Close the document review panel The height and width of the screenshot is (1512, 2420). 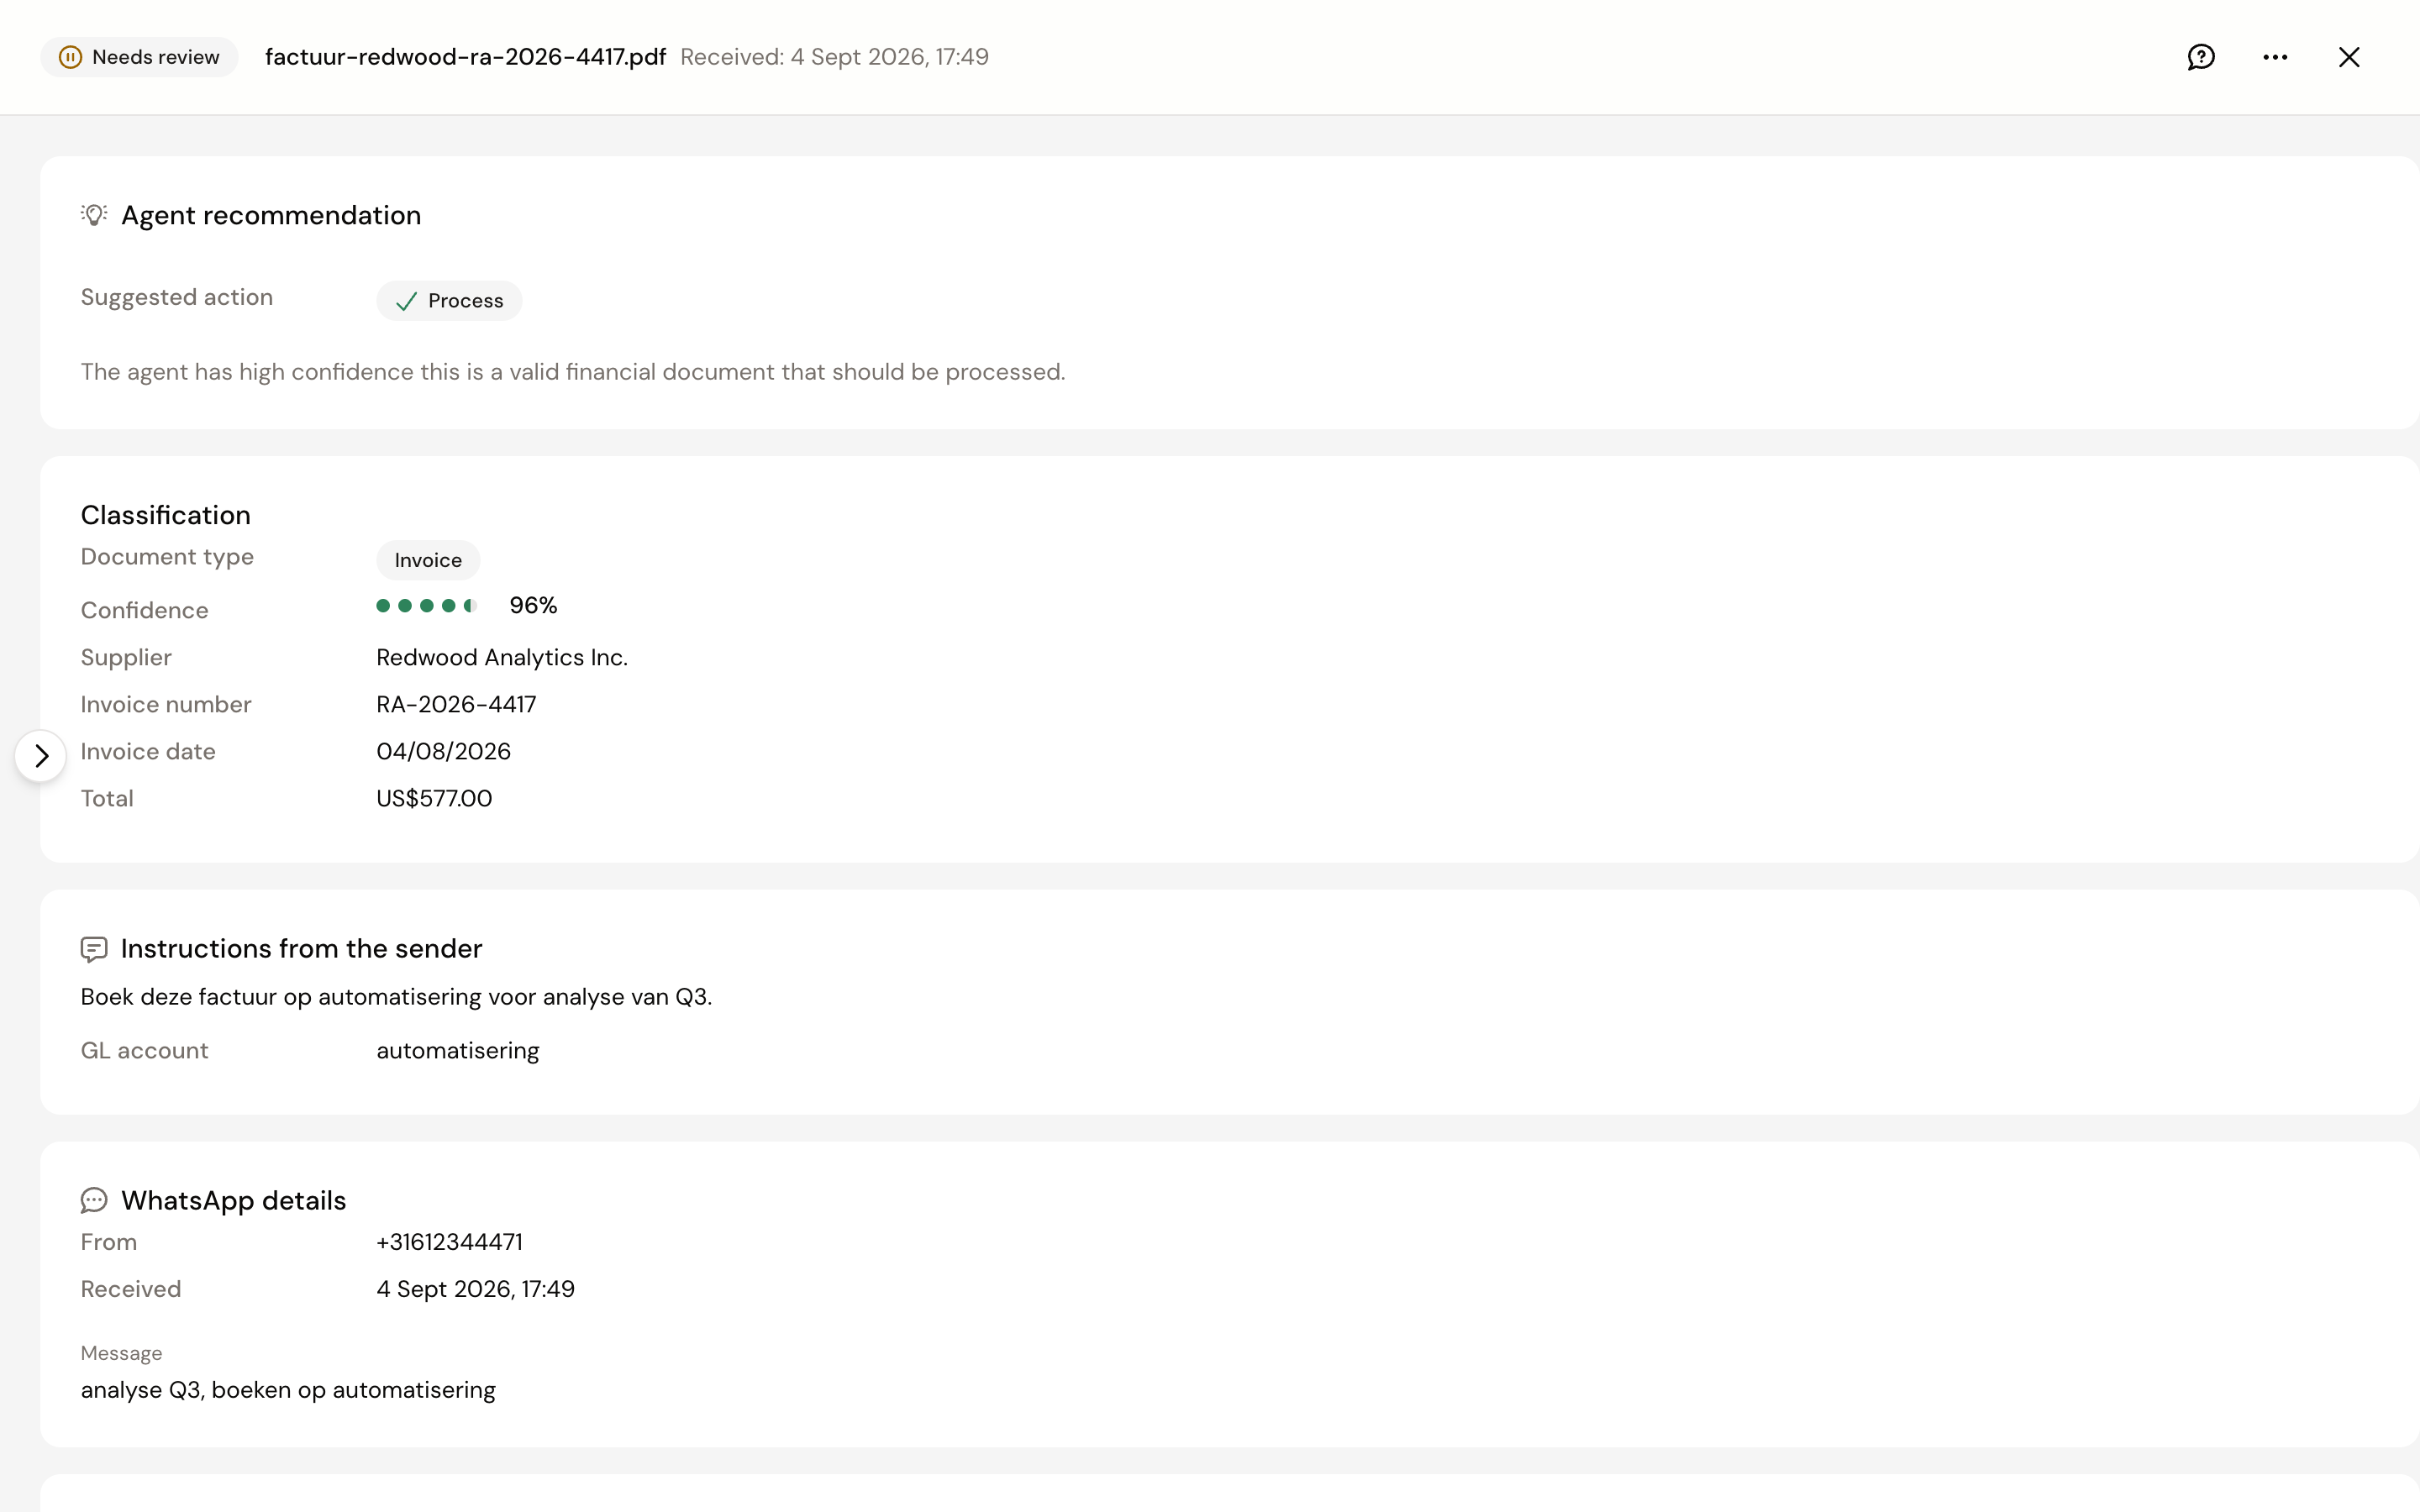2349,57
